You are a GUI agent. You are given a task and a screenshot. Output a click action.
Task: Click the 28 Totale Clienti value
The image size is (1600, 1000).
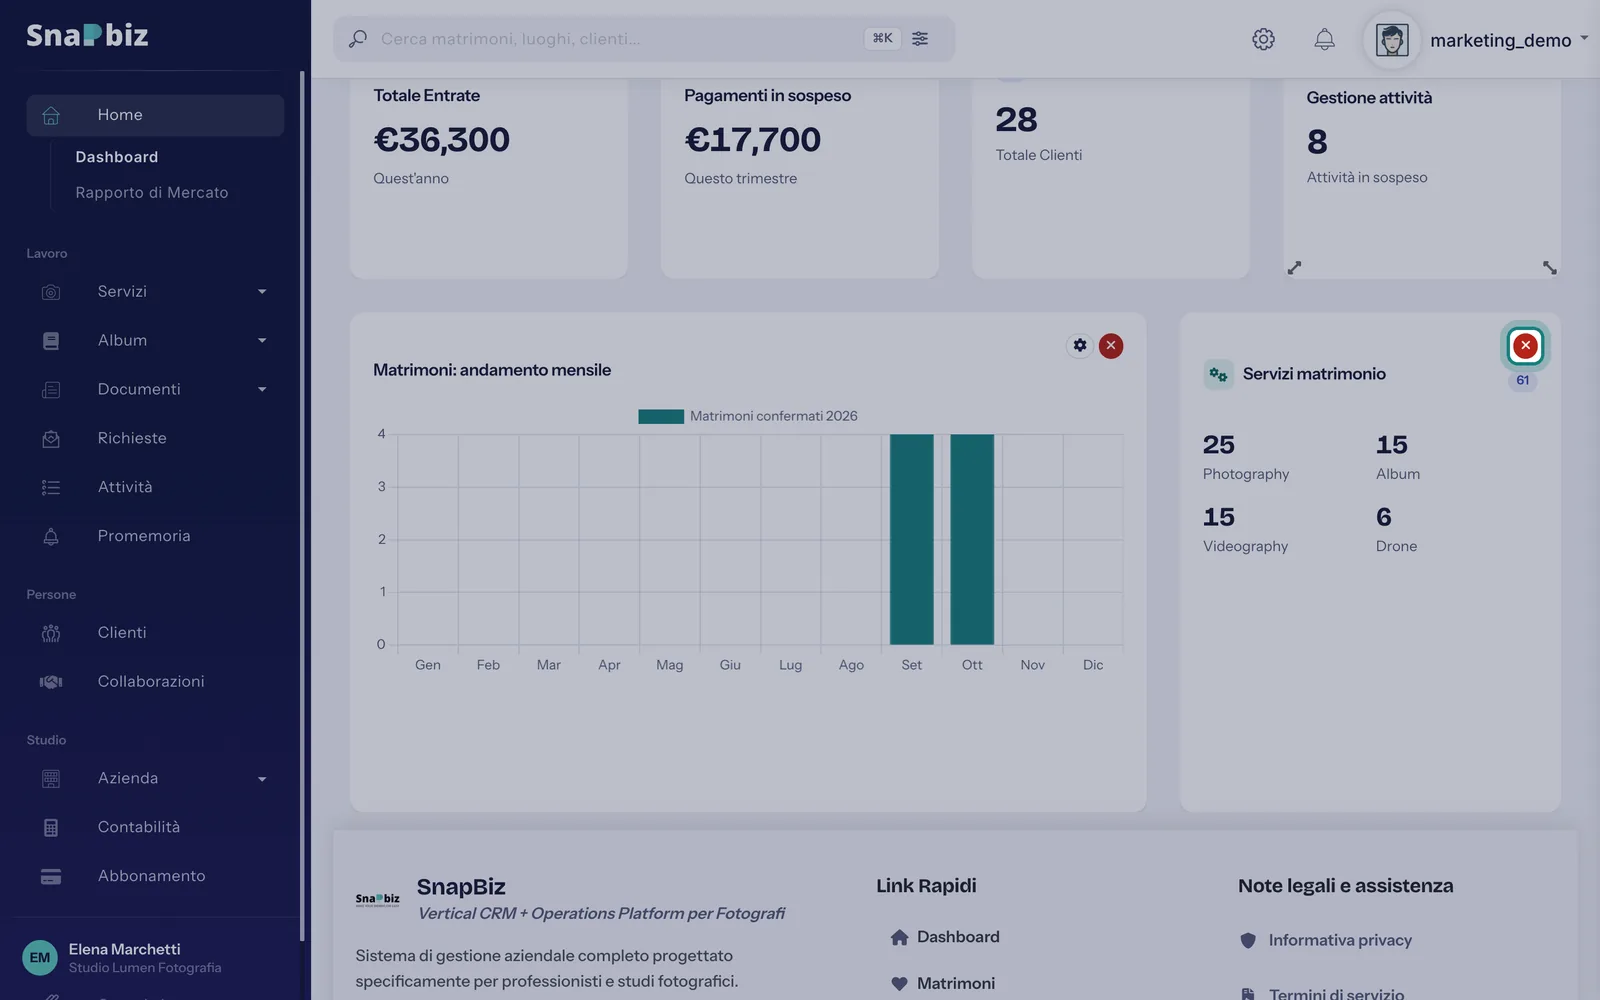[x=1016, y=120]
